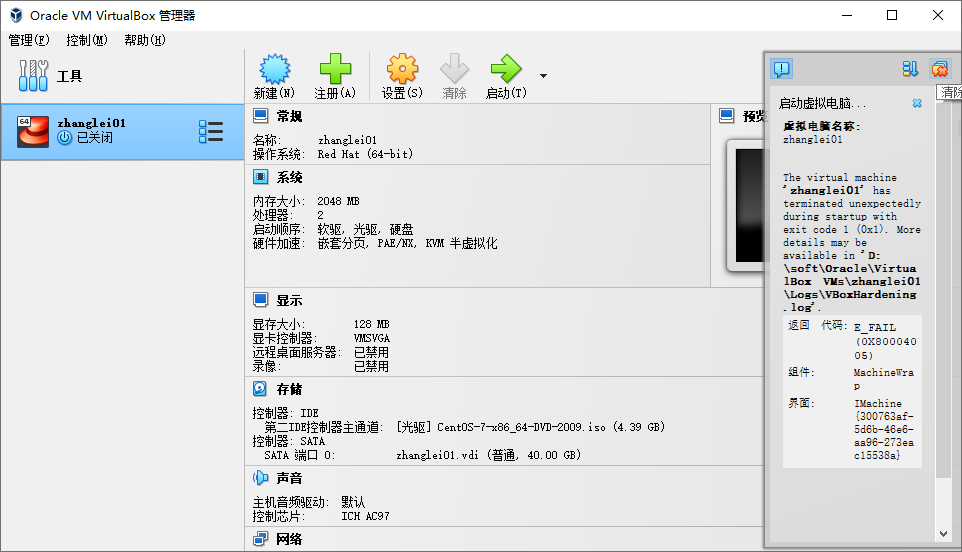Select the zhanglei01 virtual machine entry
962x552 pixels.
pyautogui.click(x=122, y=132)
